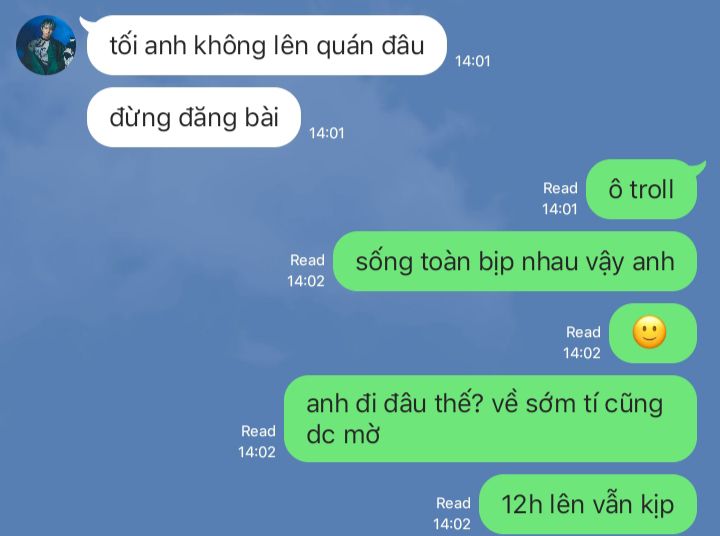Click the smiley face emoji message
720x536 pixels.
pyautogui.click(x=652, y=333)
